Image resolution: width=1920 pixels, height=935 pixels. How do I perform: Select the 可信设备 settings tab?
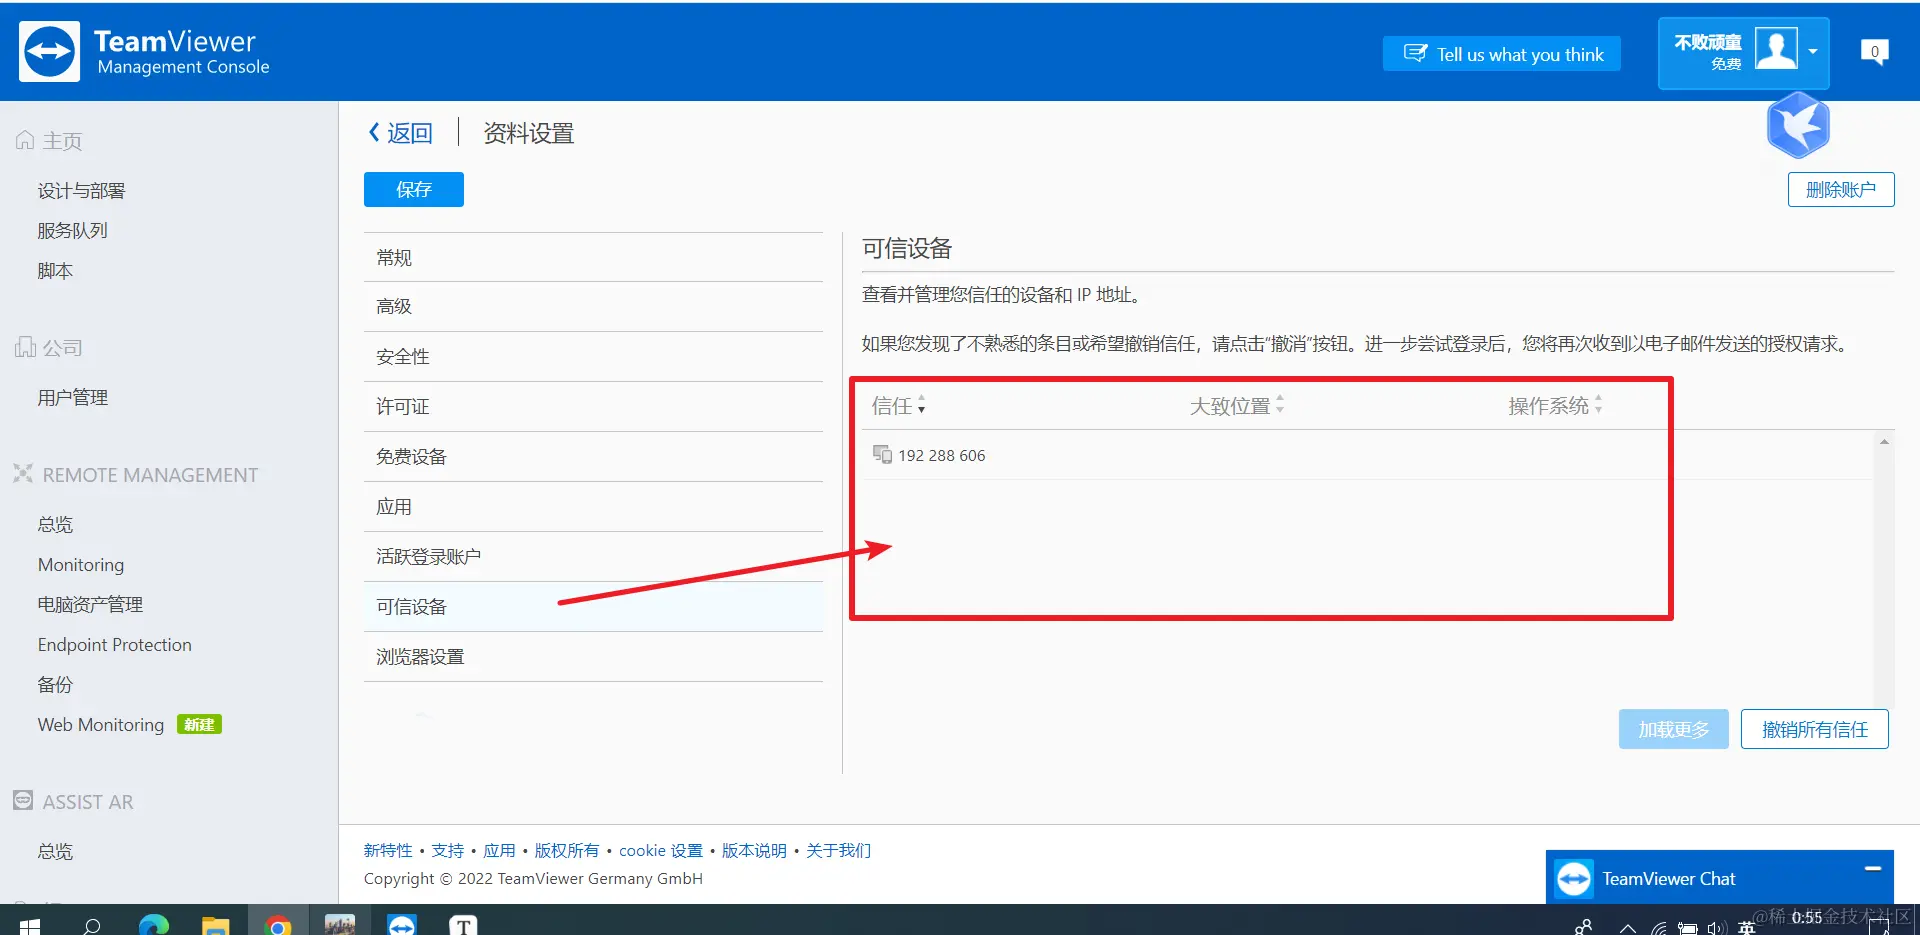[x=593, y=606]
